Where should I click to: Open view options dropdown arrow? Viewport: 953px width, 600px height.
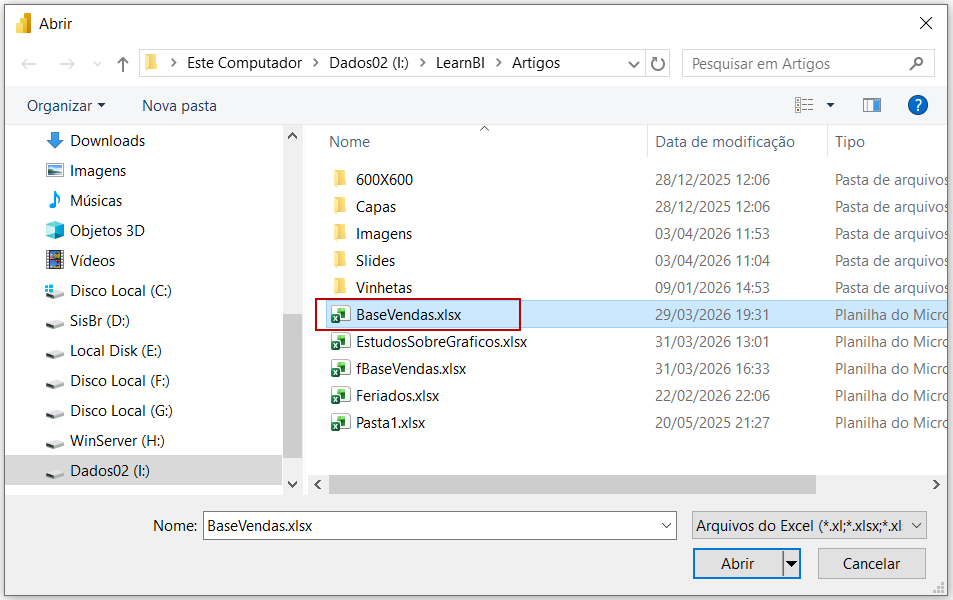(x=830, y=106)
